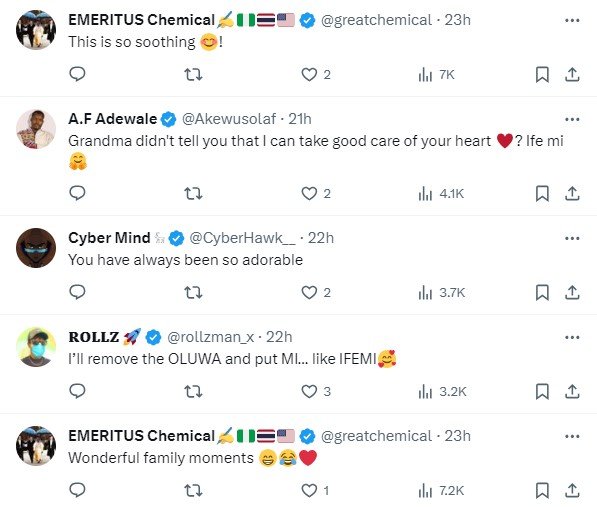Open more options for A.F Adewale's tweet
Image resolution: width=597 pixels, height=507 pixels.
tap(572, 119)
